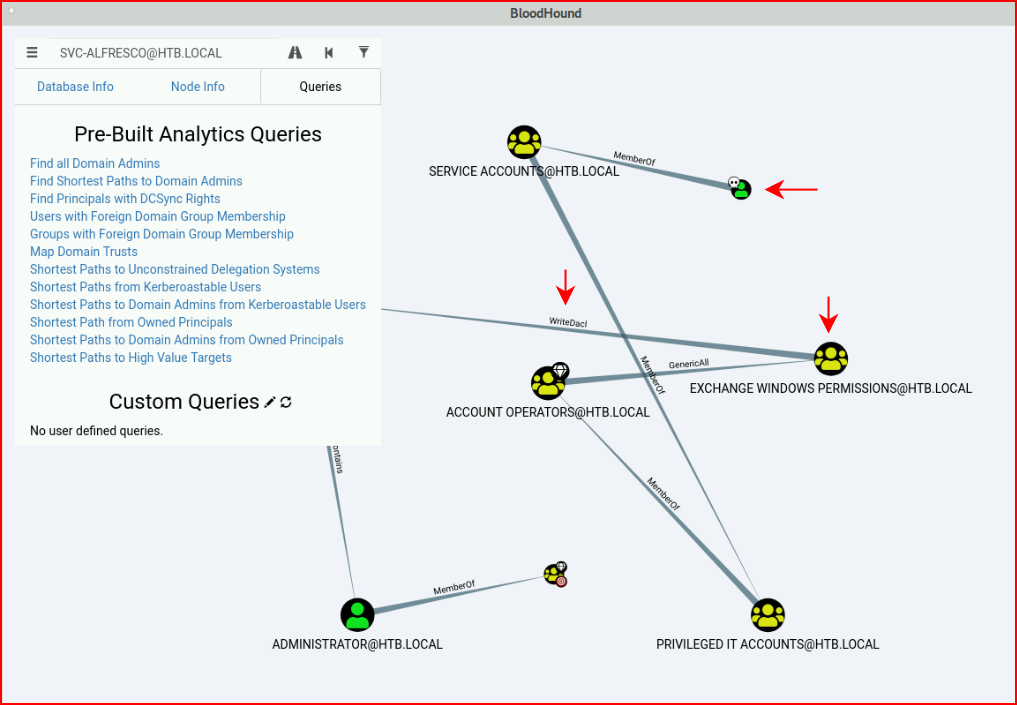The height and width of the screenshot is (705, 1017).
Task: Select the small high-value target group node
Action: pos(555,574)
